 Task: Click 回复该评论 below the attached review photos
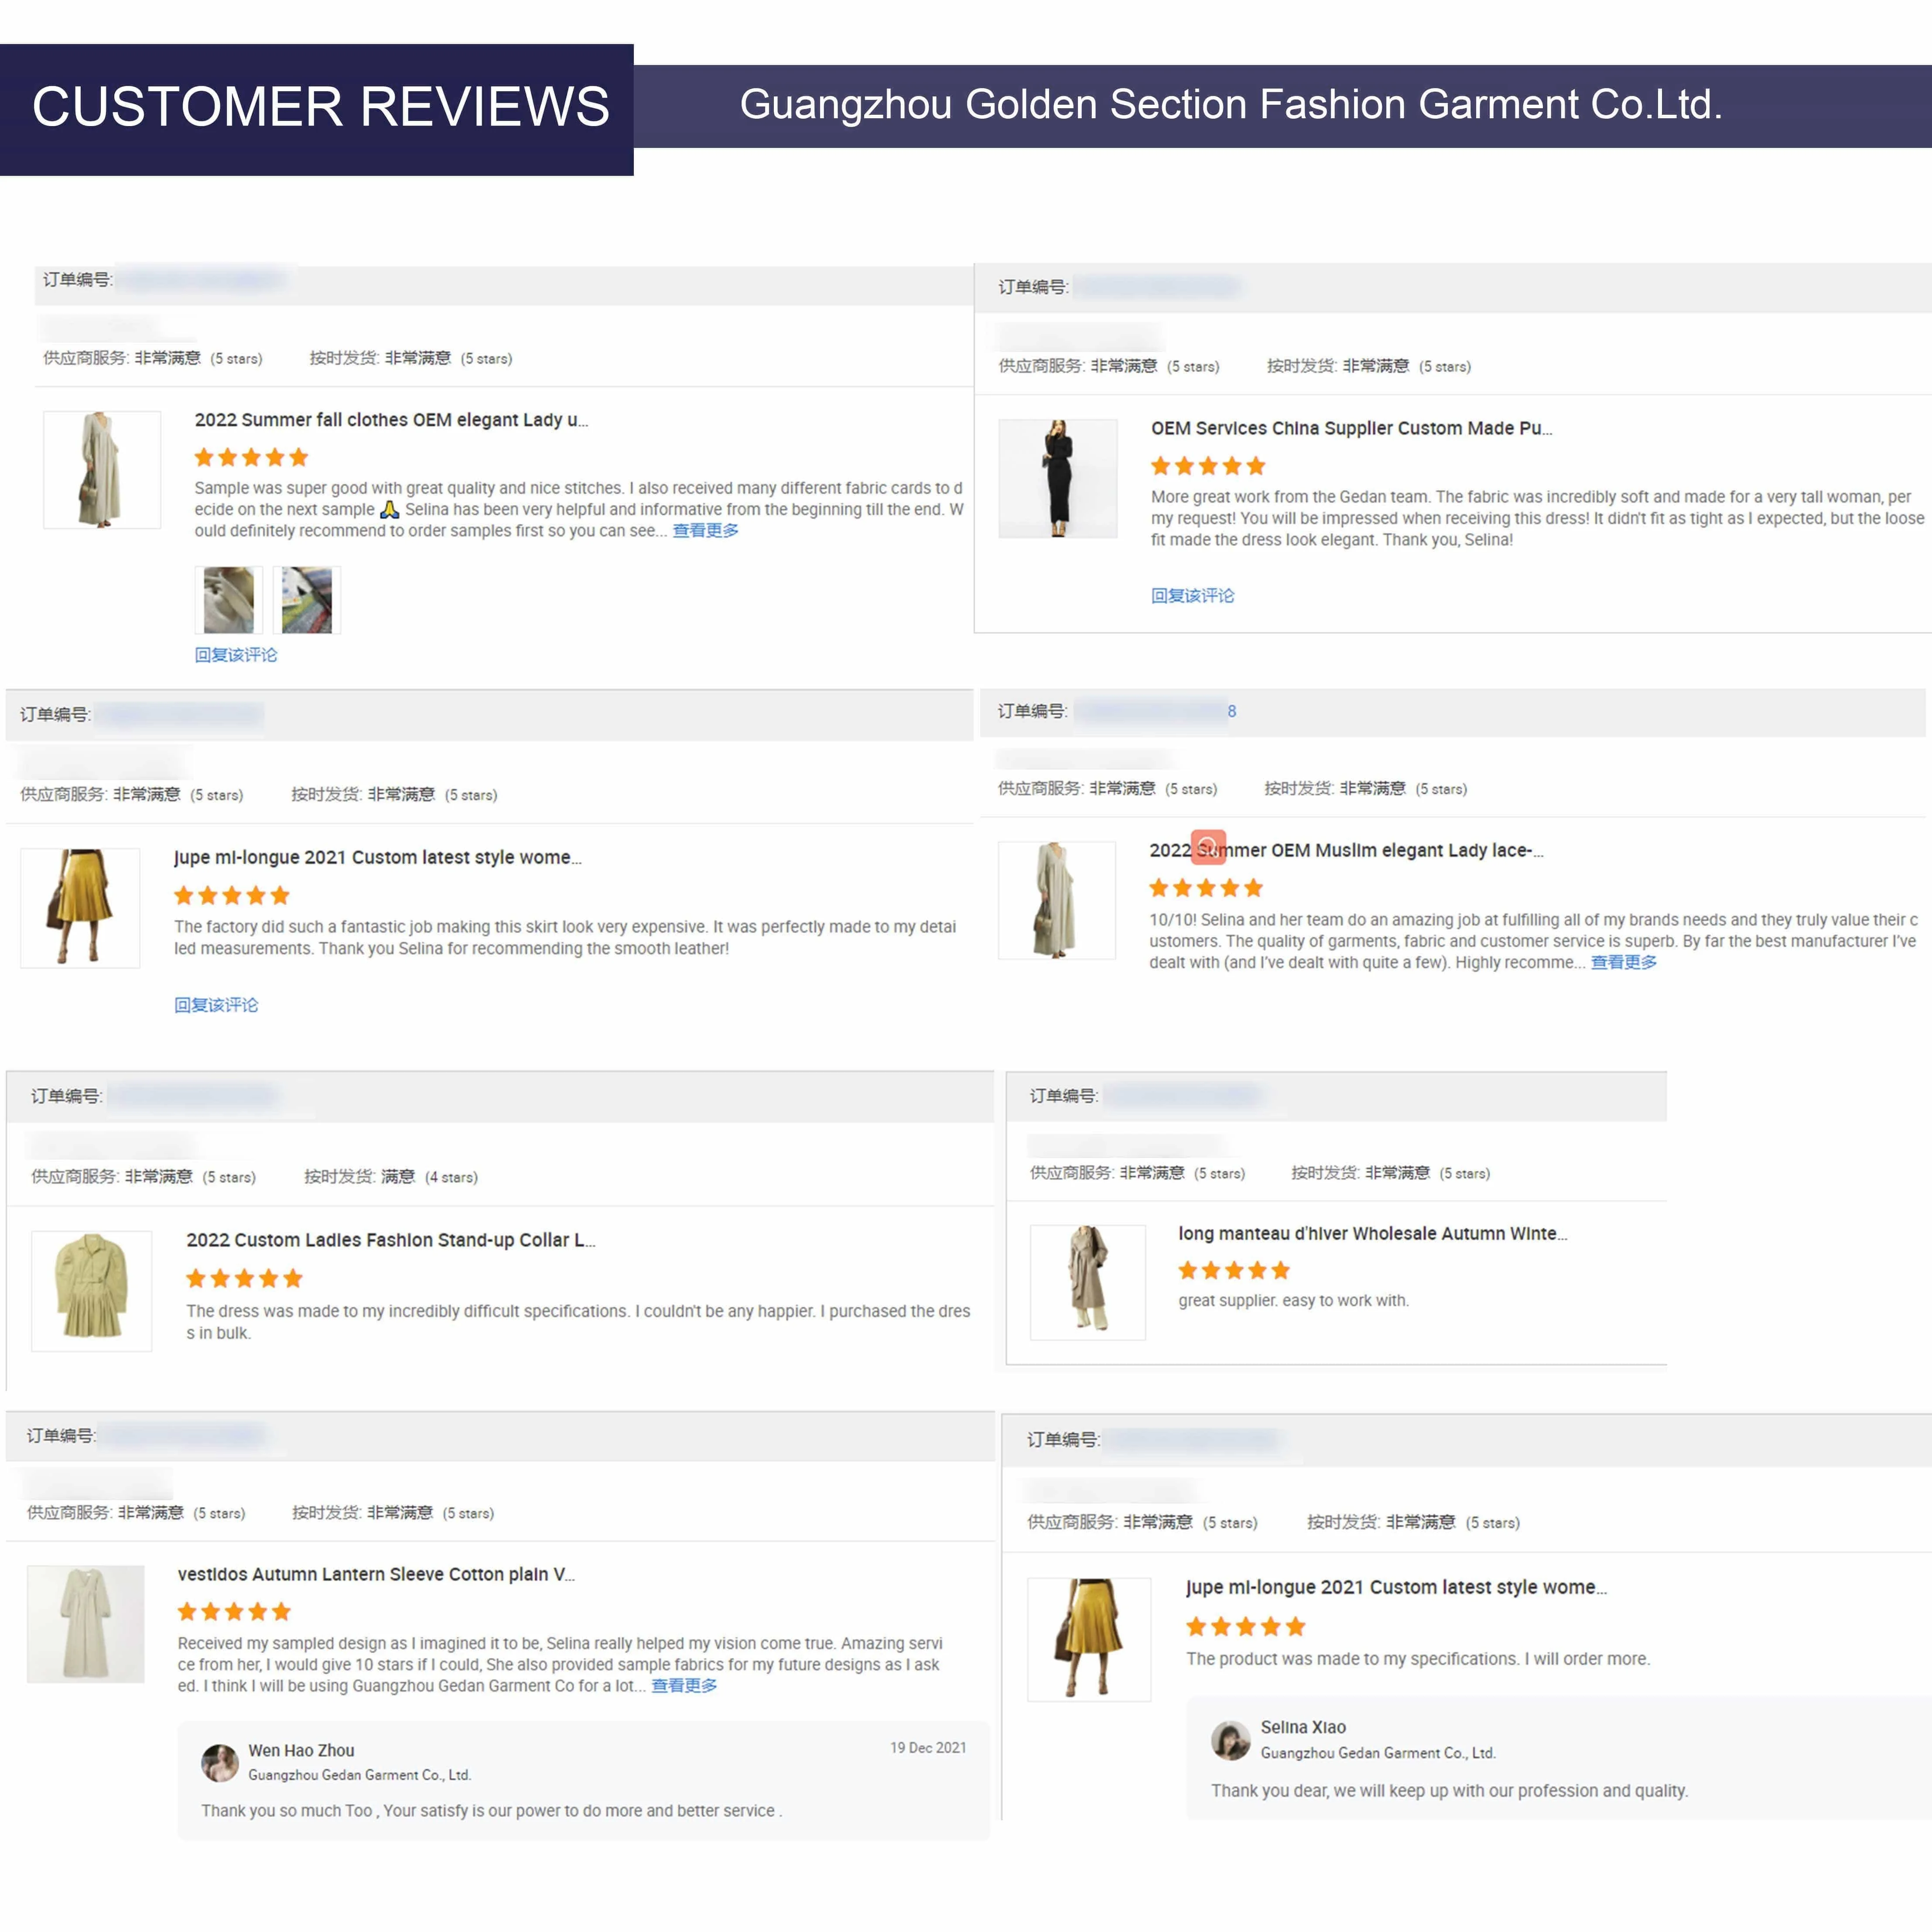pos(236,655)
